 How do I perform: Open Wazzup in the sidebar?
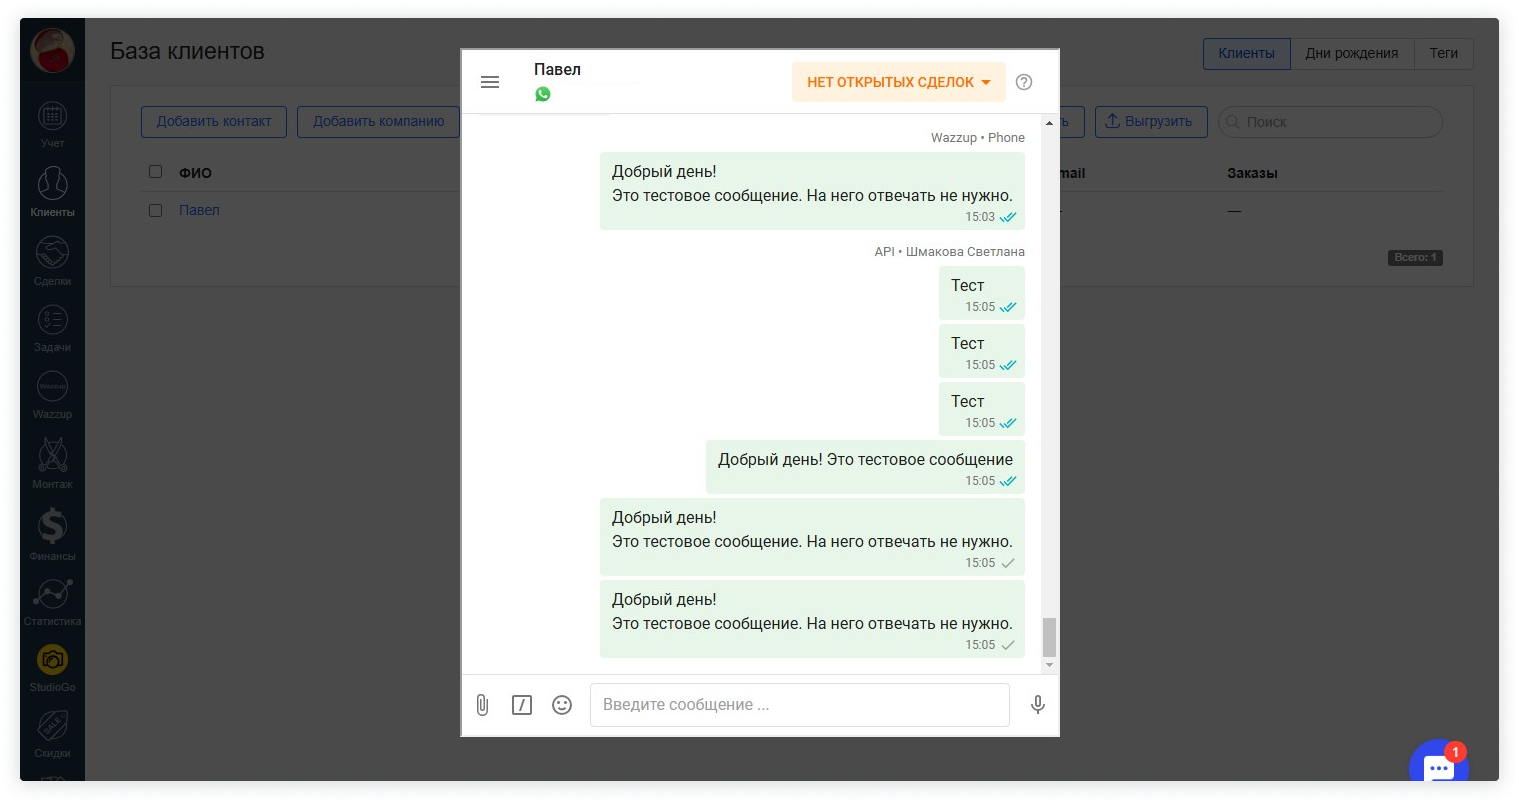point(52,395)
